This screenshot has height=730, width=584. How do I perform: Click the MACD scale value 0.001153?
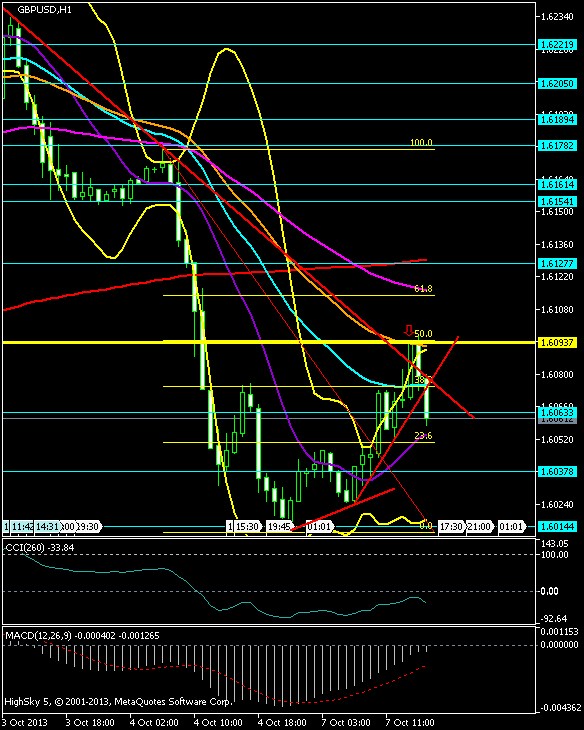tap(559, 632)
